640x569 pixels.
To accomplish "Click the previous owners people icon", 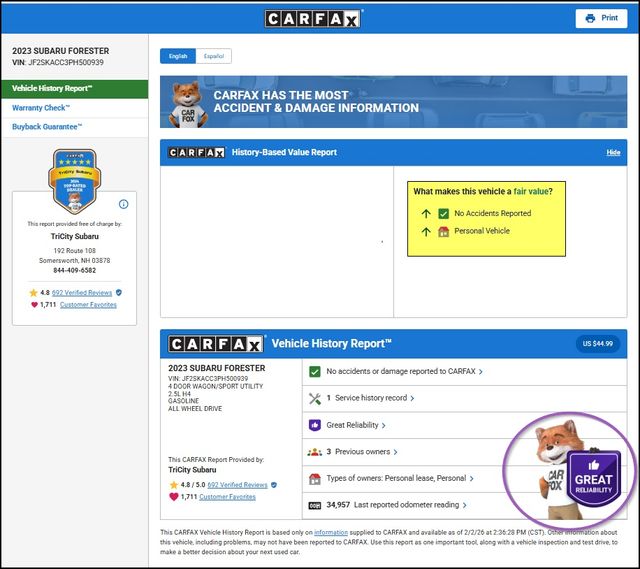I will [x=315, y=452].
